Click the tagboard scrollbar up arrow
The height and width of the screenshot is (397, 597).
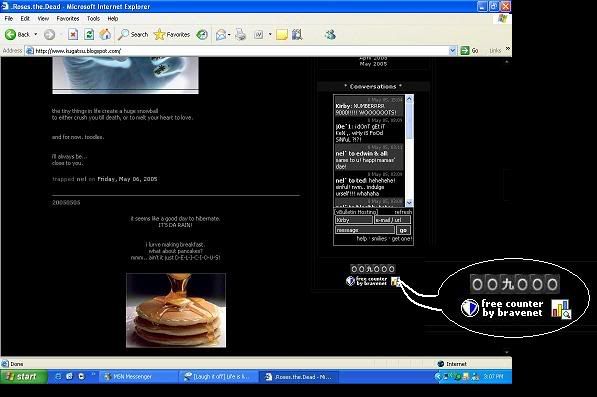(x=409, y=99)
